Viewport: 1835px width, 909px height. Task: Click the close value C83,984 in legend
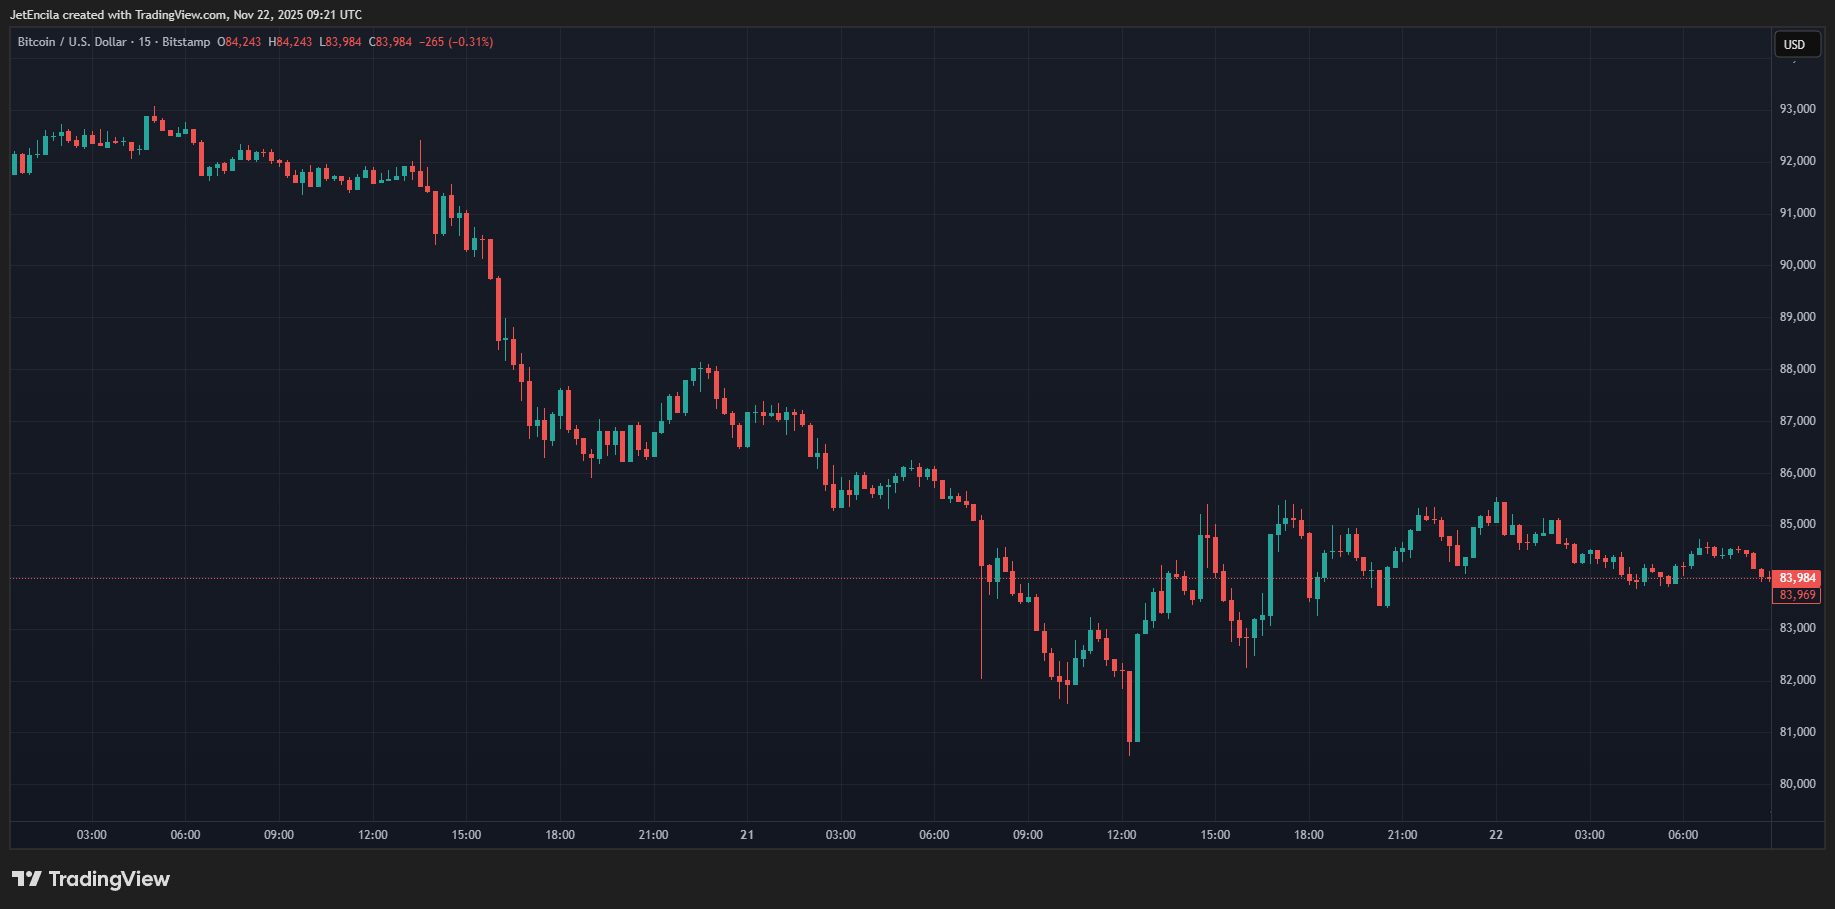[x=390, y=42]
